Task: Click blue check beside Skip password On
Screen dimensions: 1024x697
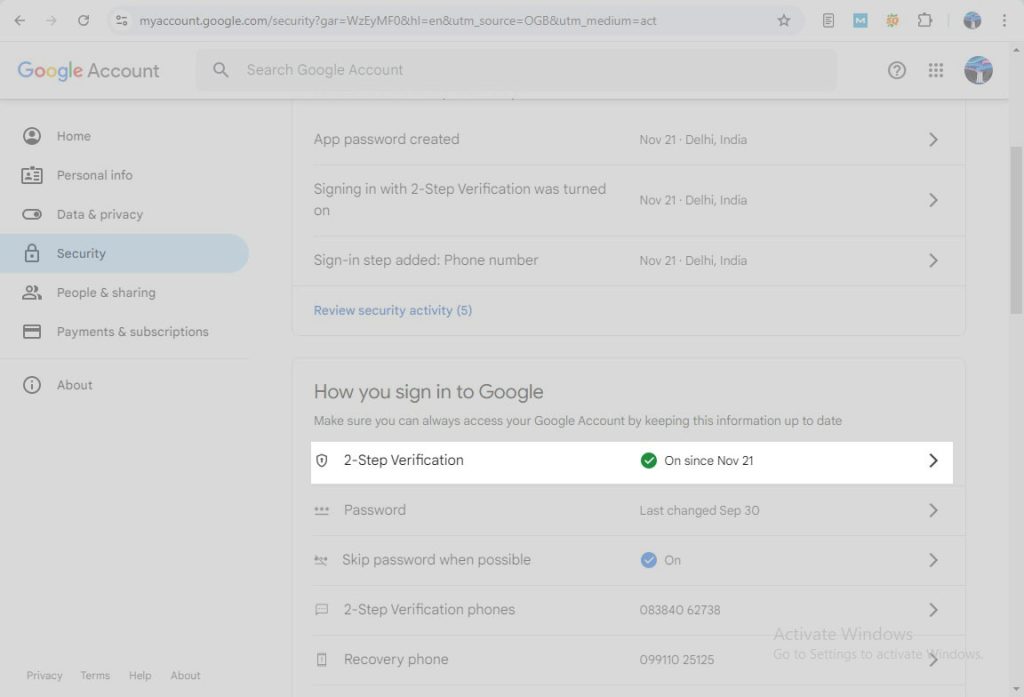Action: click(x=648, y=560)
